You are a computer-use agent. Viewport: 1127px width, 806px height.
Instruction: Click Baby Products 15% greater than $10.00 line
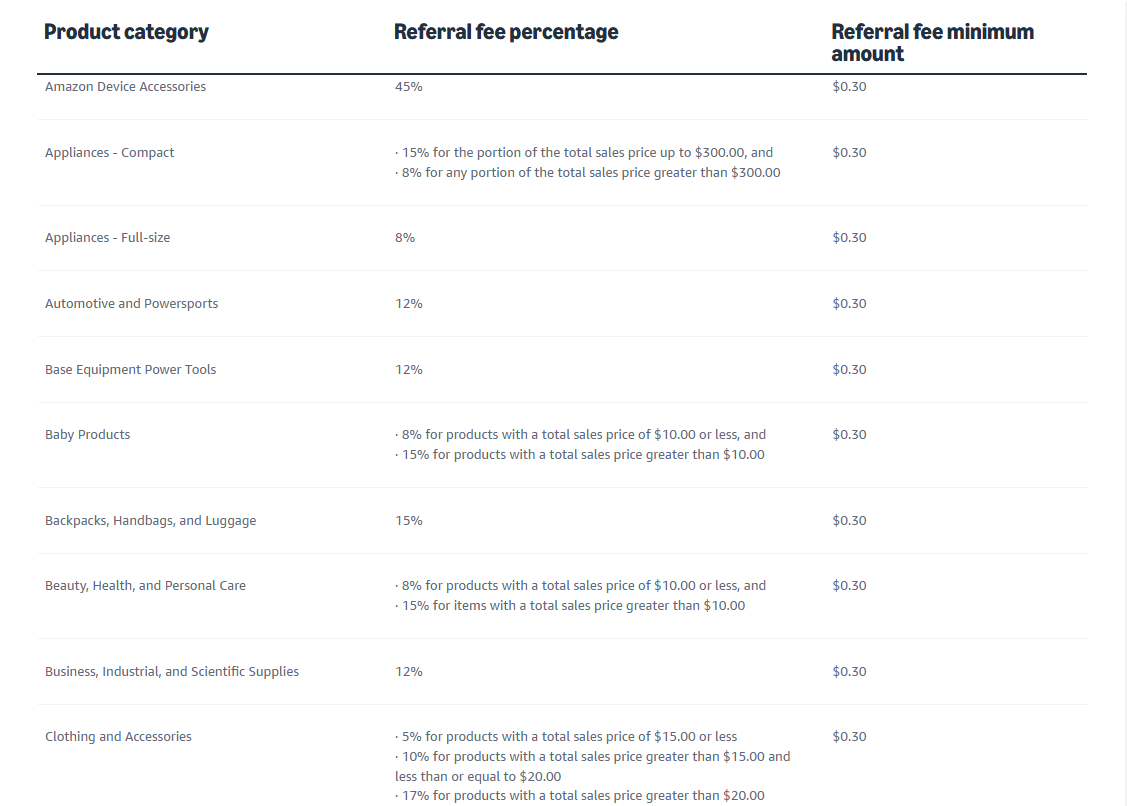579,454
